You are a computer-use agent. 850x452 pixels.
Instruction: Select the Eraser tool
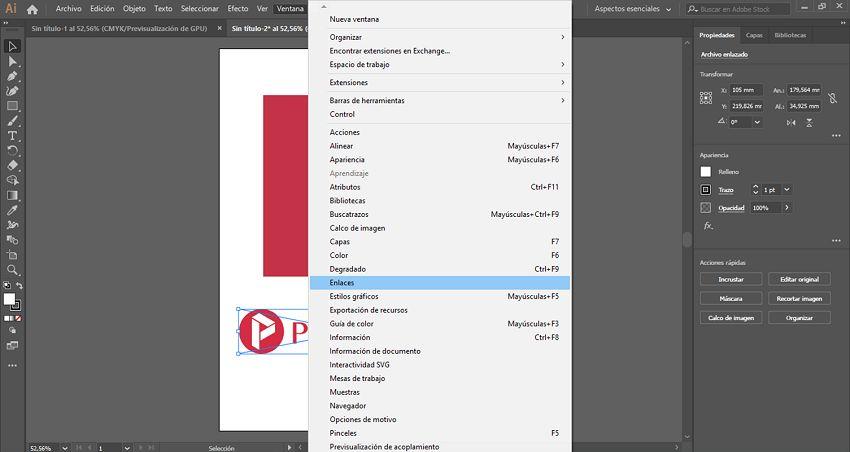point(12,165)
